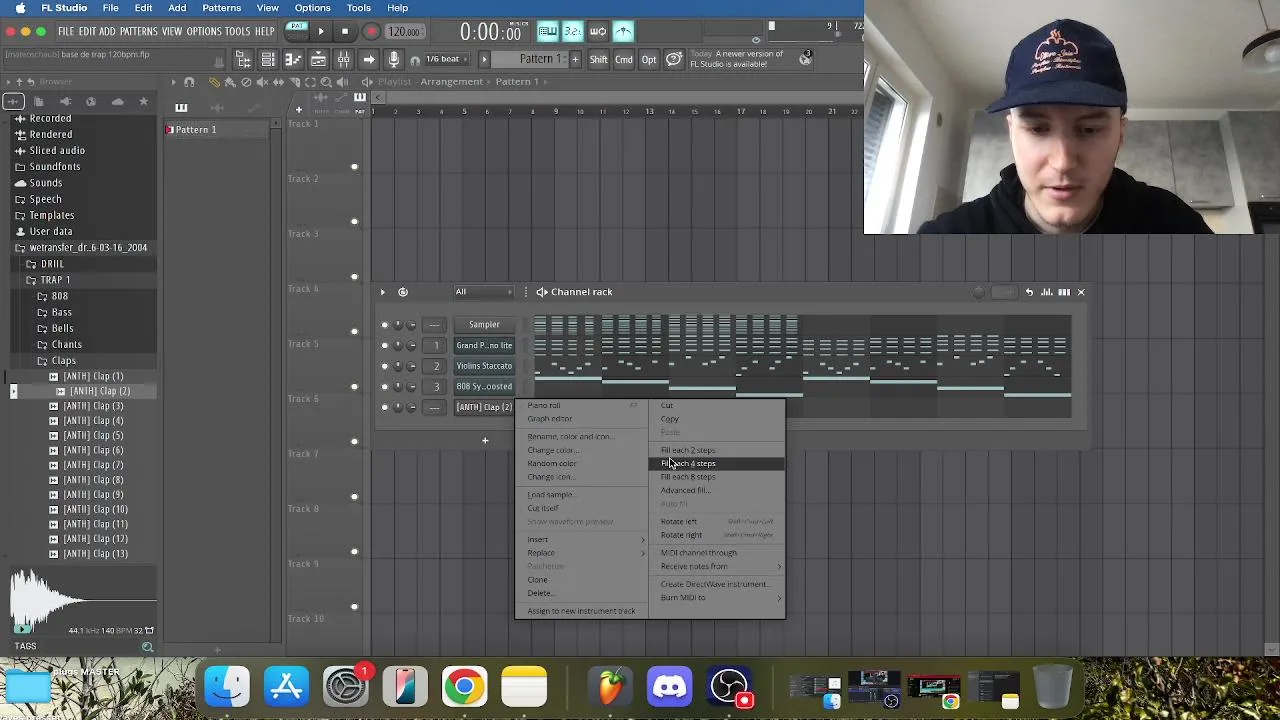Click the help speech bubble icon
The image size is (1280, 720).
click(x=674, y=60)
